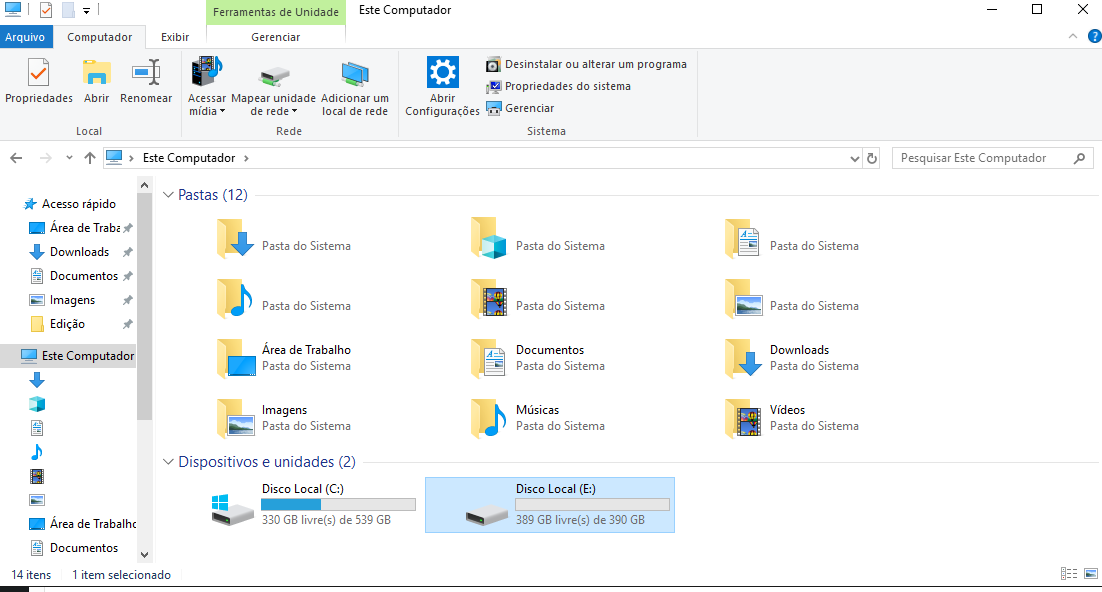The height and width of the screenshot is (592, 1102).
Task: Click the refresh button in address bar
Action: [872, 158]
